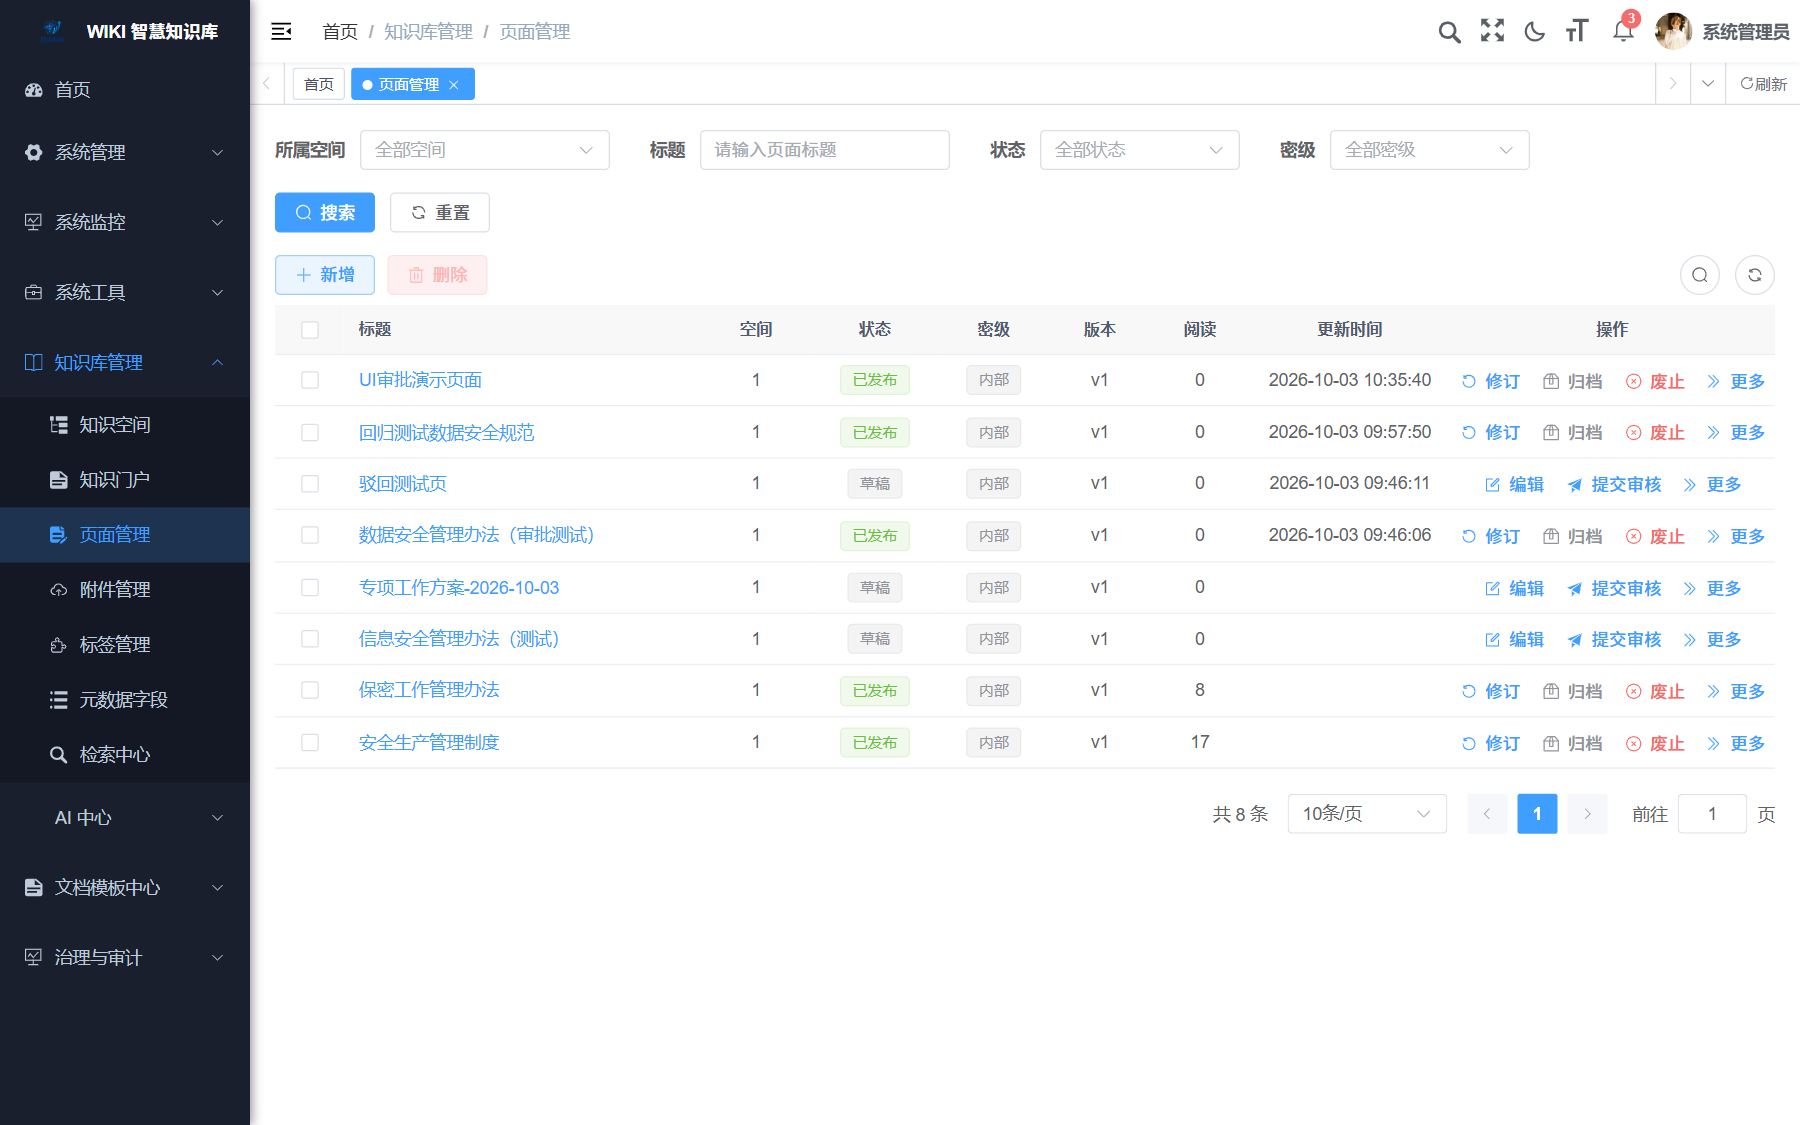This screenshot has height=1125, width=1800.
Task: Click 归档 for 回归测试数据安全规范 row
Action: [1573, 433]
